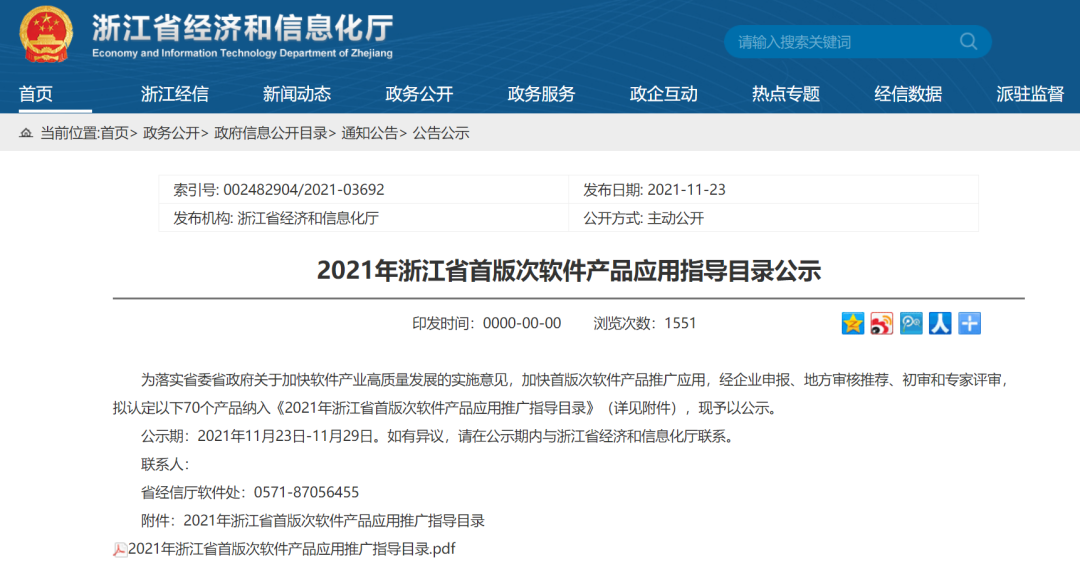
Task: Select 新闻动态 in the navigation bar
Action: click(x=297, y=94)
